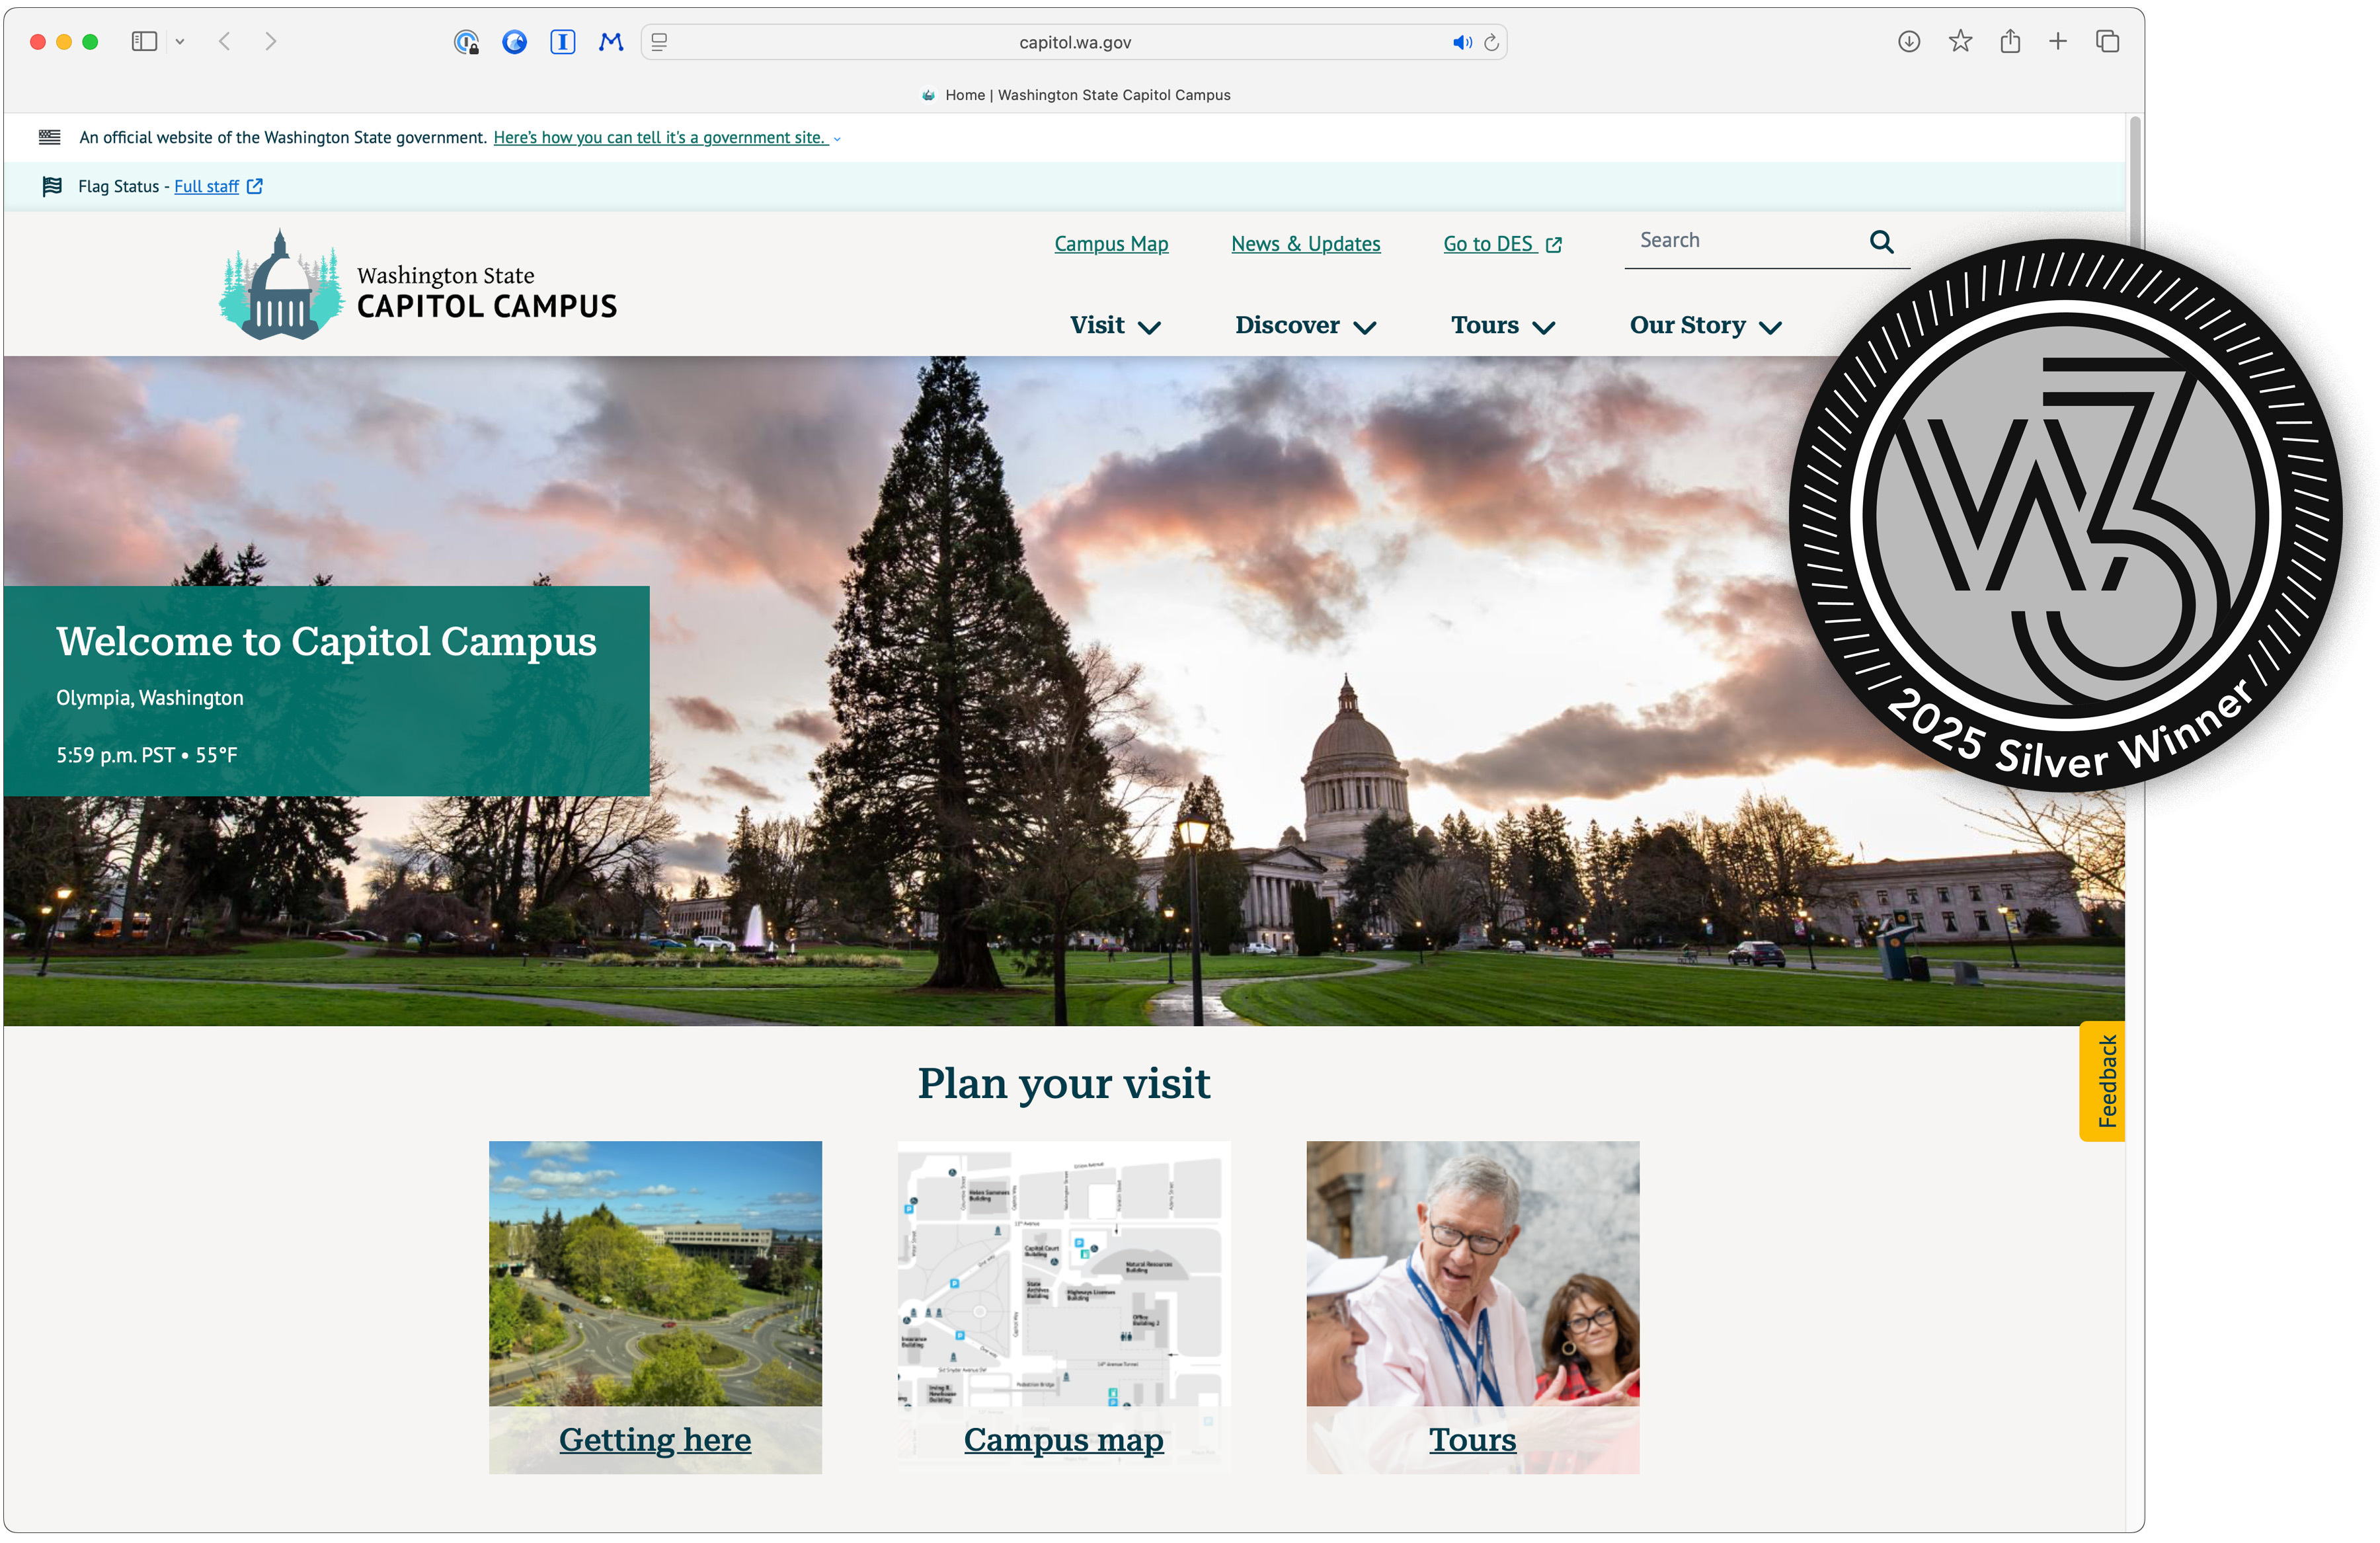Open the Campus Map link
Image resolution: width=2380 pixels, height=1543 pixels.
coord(1110,243)
